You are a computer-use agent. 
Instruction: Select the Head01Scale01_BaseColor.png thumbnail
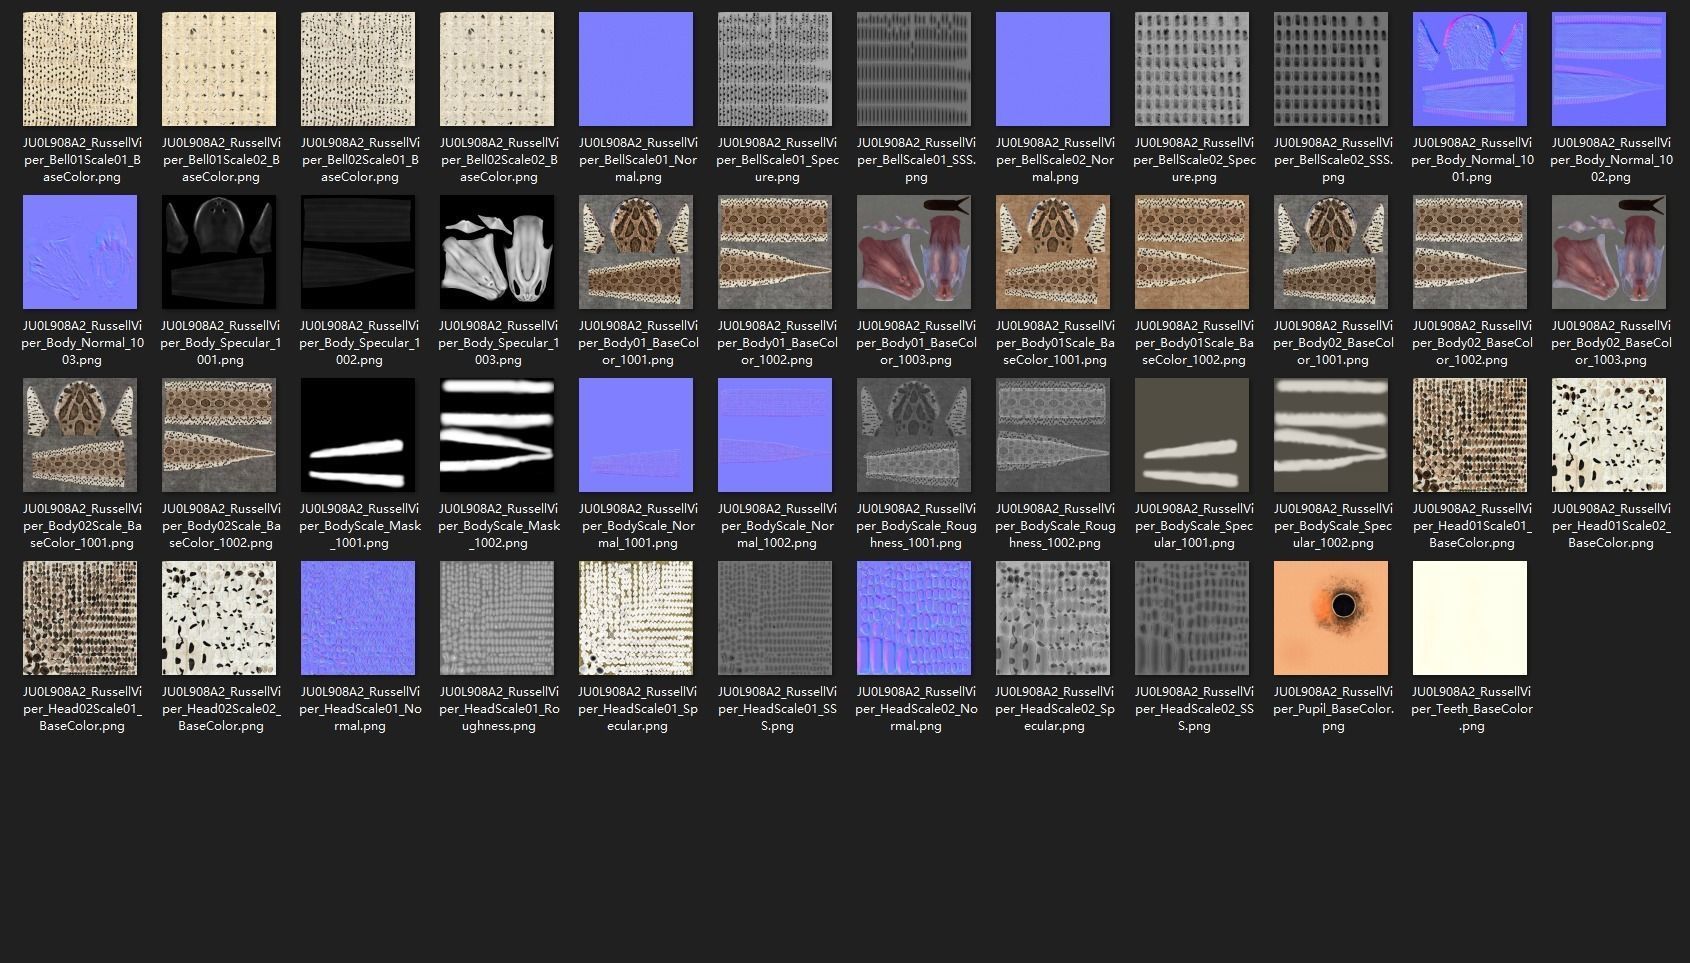click(1470, 435)
